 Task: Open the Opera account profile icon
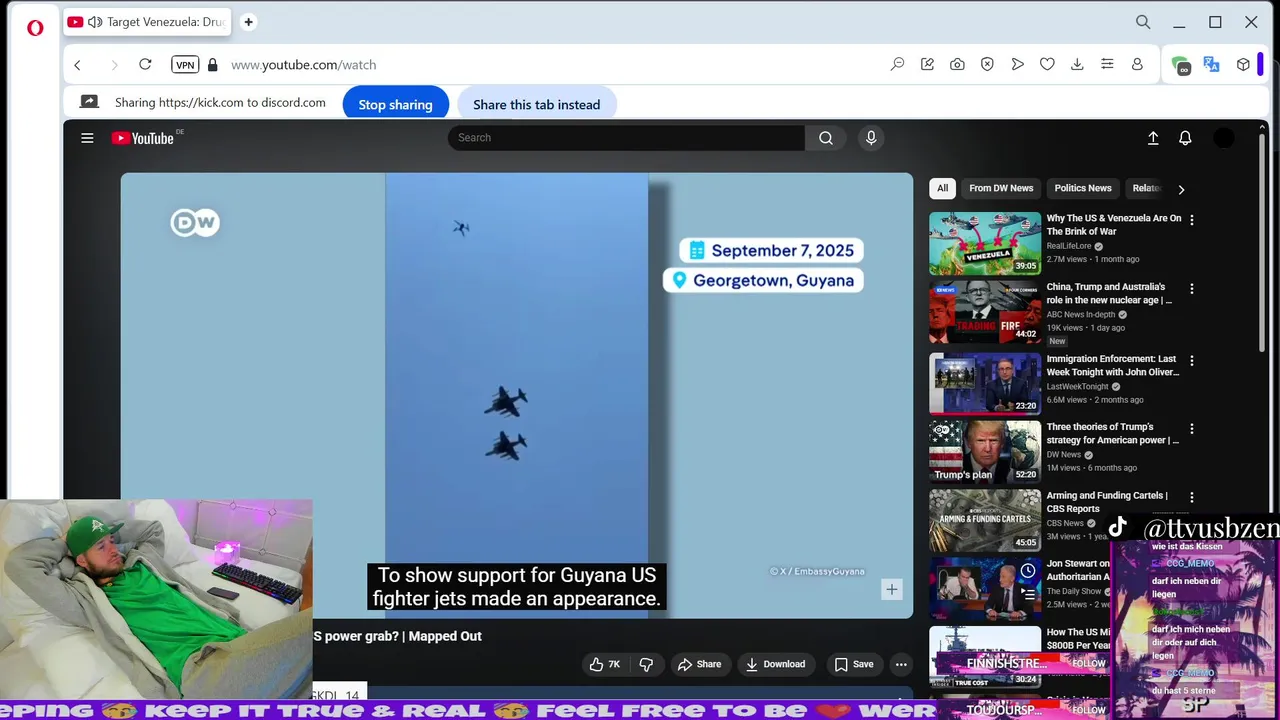(1137, 64)
